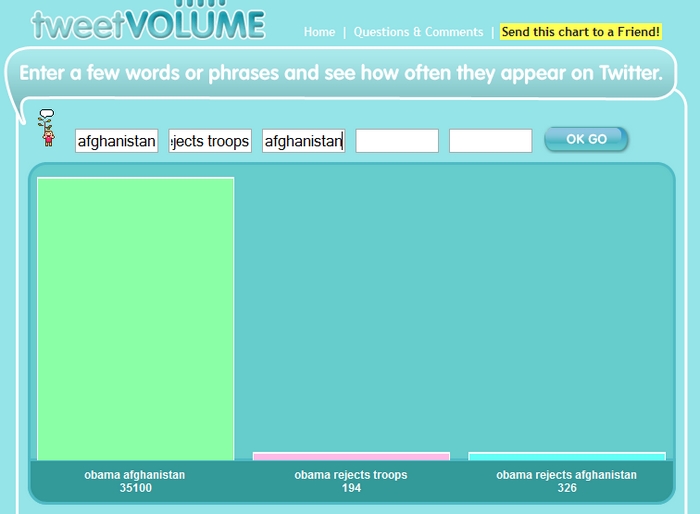Click the tweetVOLUME logo
Viewport: 700px width, 514px height.
click(x=149, y=21)
